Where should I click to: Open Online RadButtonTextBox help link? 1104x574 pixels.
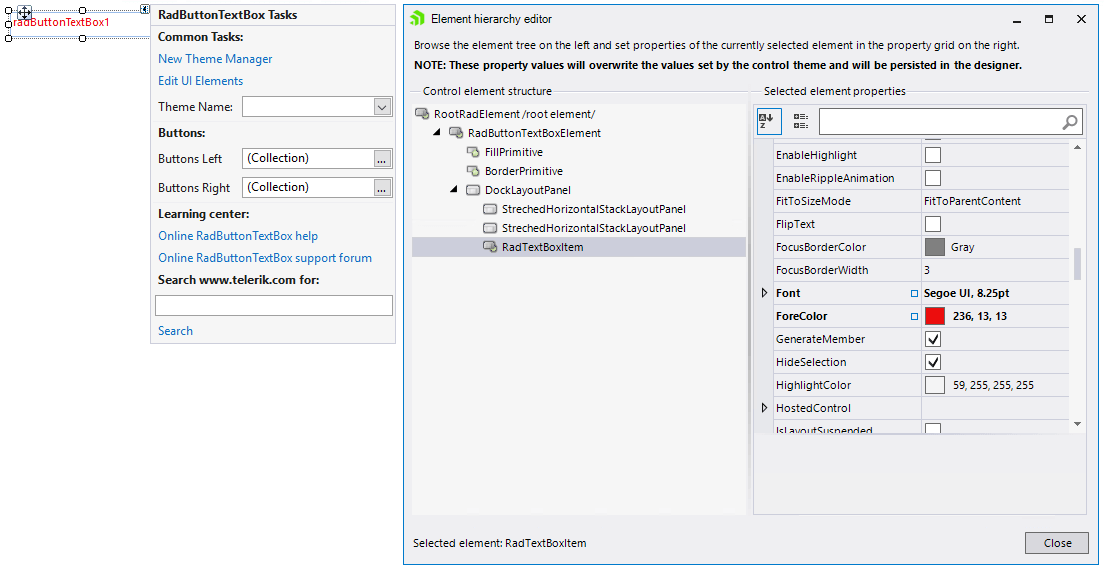[238, 236]
